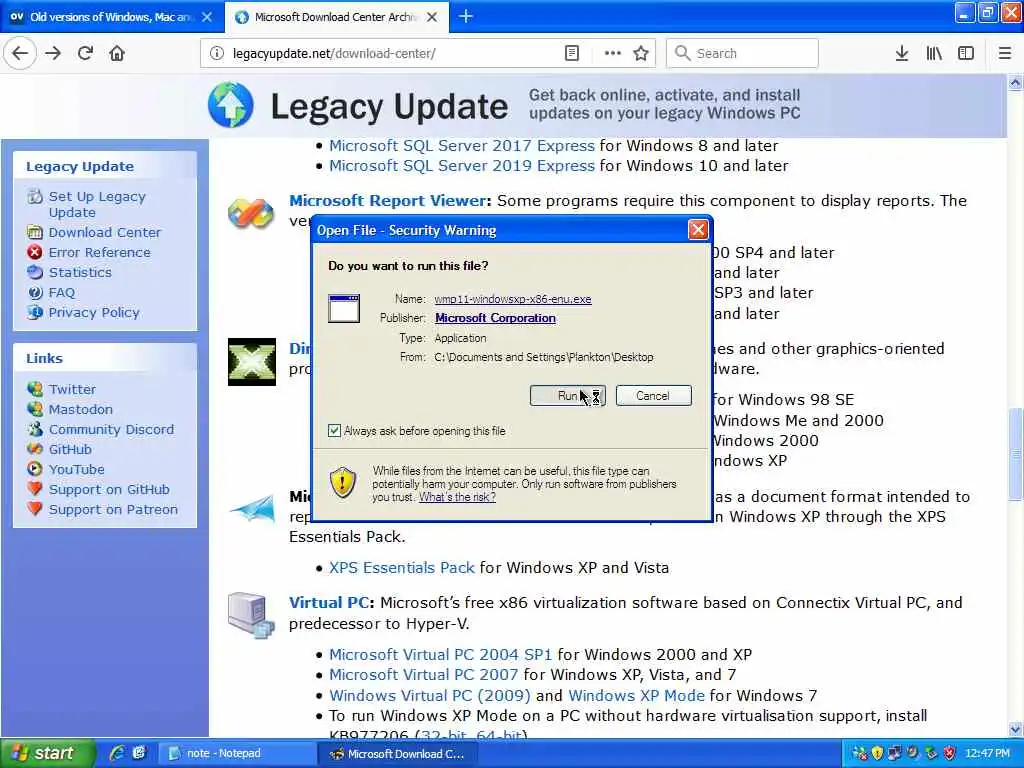The image size is (1024, 768).
Task: Open Mastodon link in sidebar
Action: (80, 409)
